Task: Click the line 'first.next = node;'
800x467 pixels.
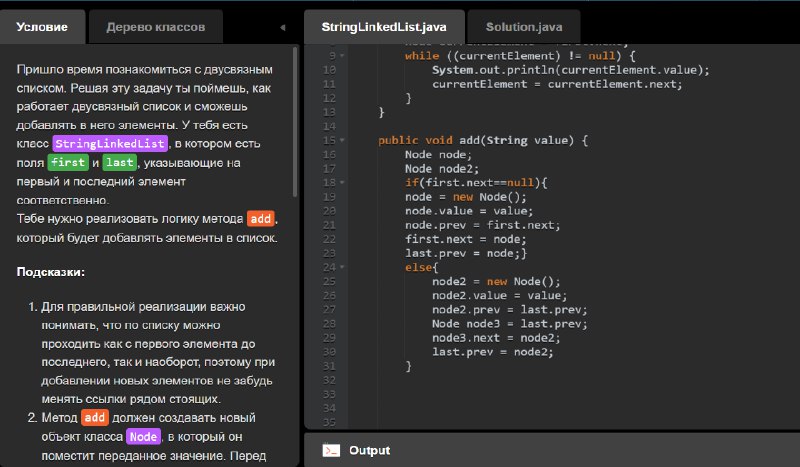Action: tap(465, 239)
